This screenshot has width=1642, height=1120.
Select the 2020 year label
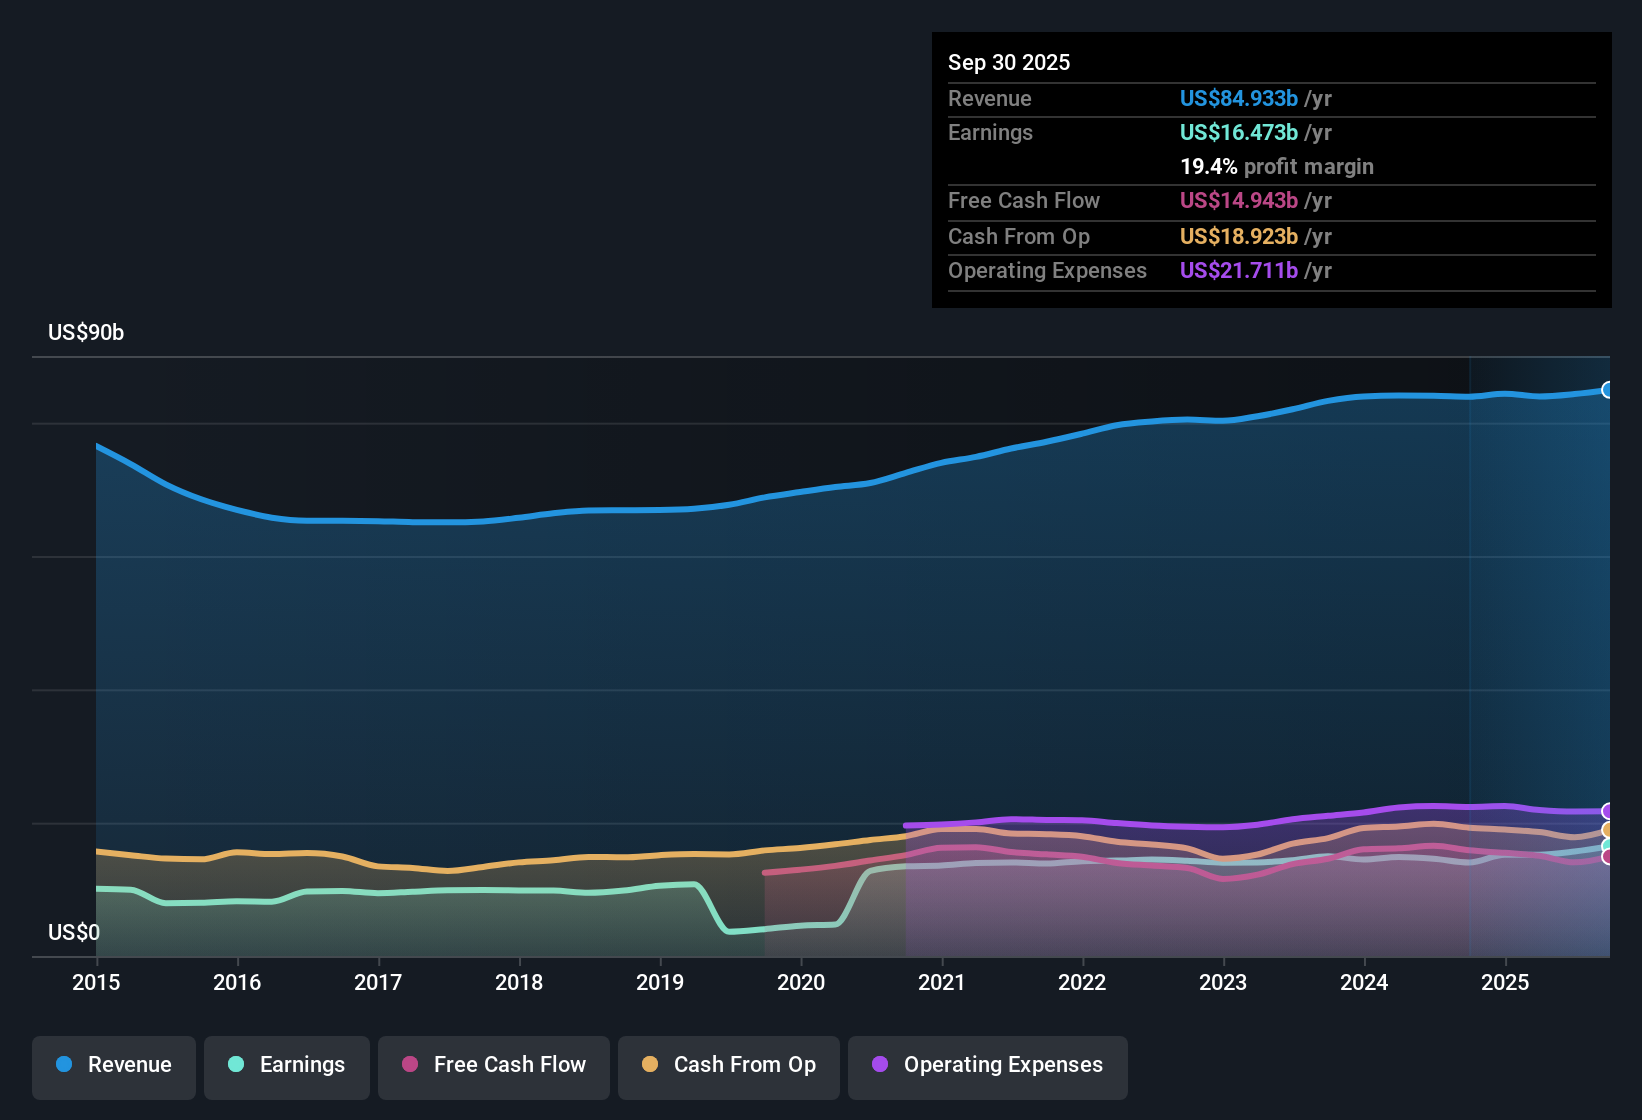(x=801, y=983)
